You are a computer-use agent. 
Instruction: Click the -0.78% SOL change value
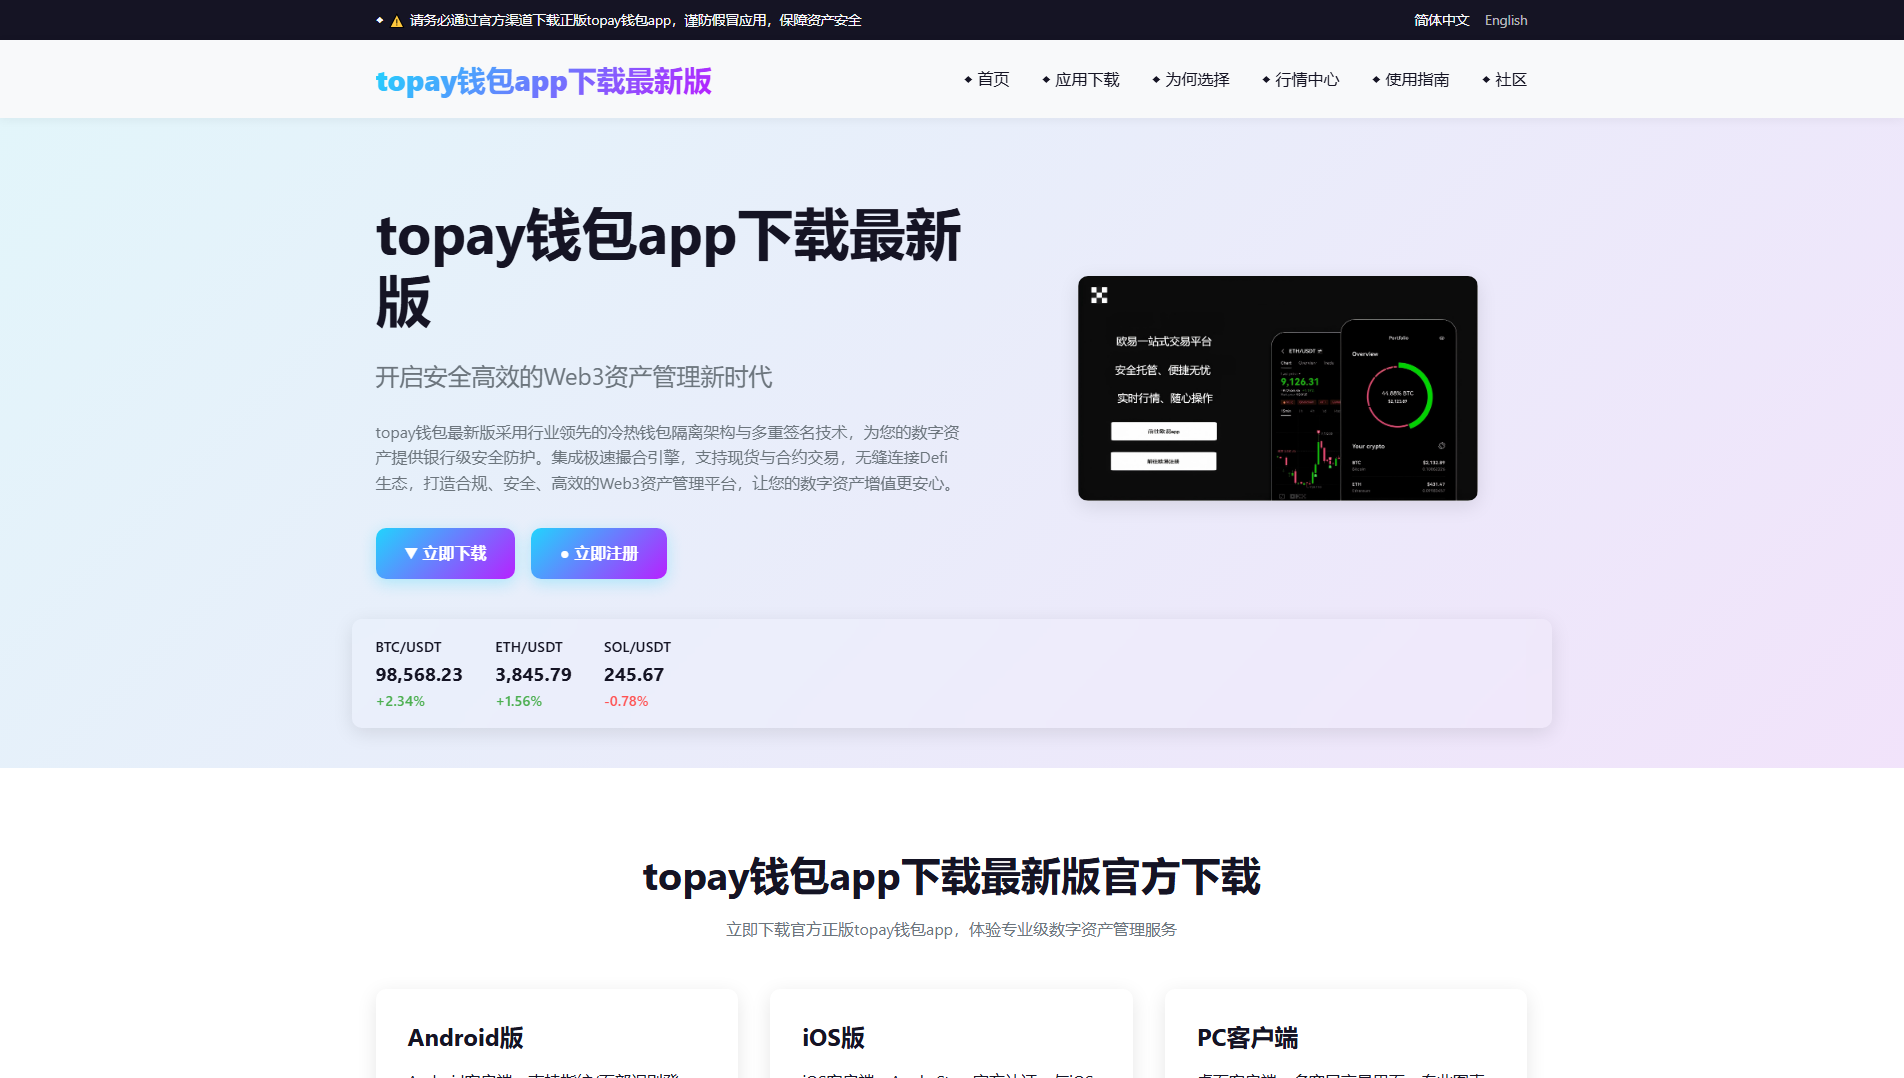(626, 701)
